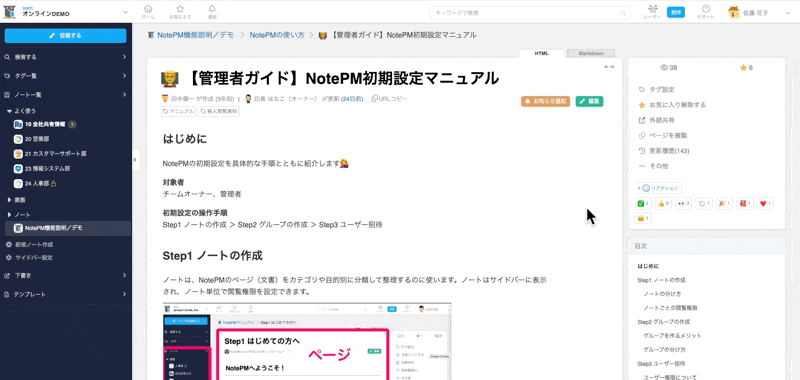This screenshot has width=800, height=380.
Task: Open ユーザー management icon
Action: click(x=652, y=12)
